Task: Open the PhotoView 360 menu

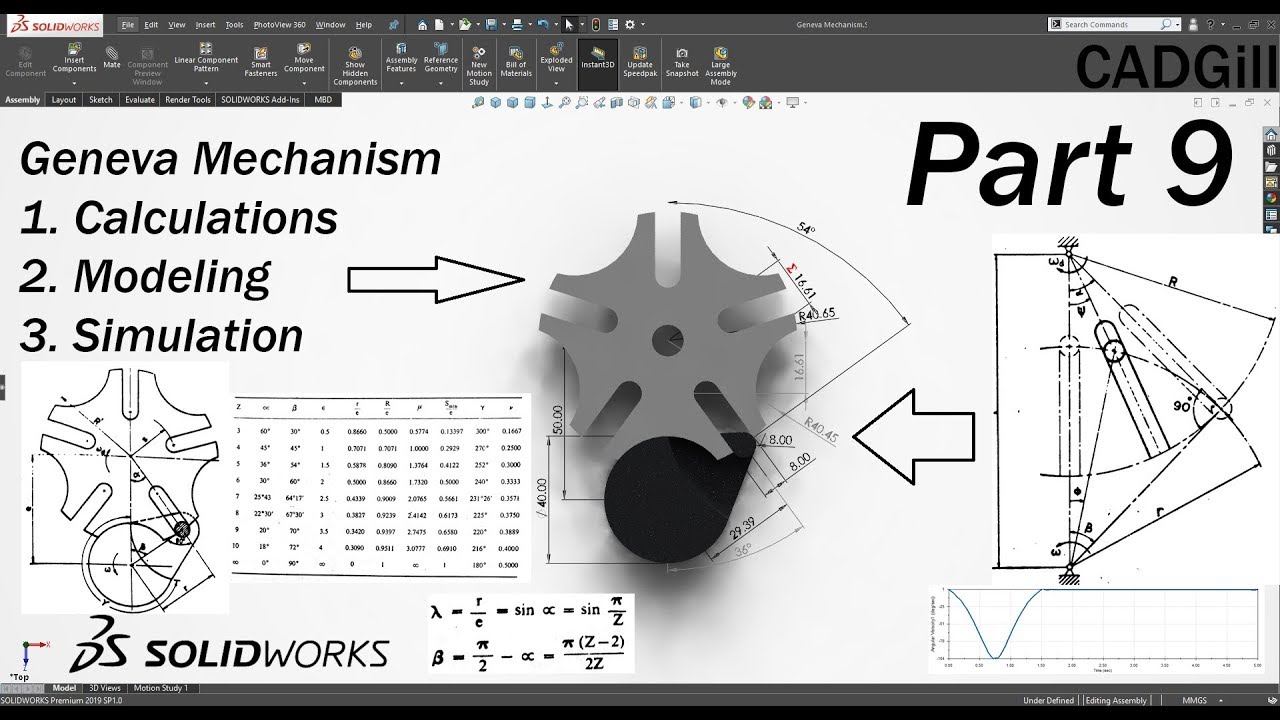Action: pos(280,24)
